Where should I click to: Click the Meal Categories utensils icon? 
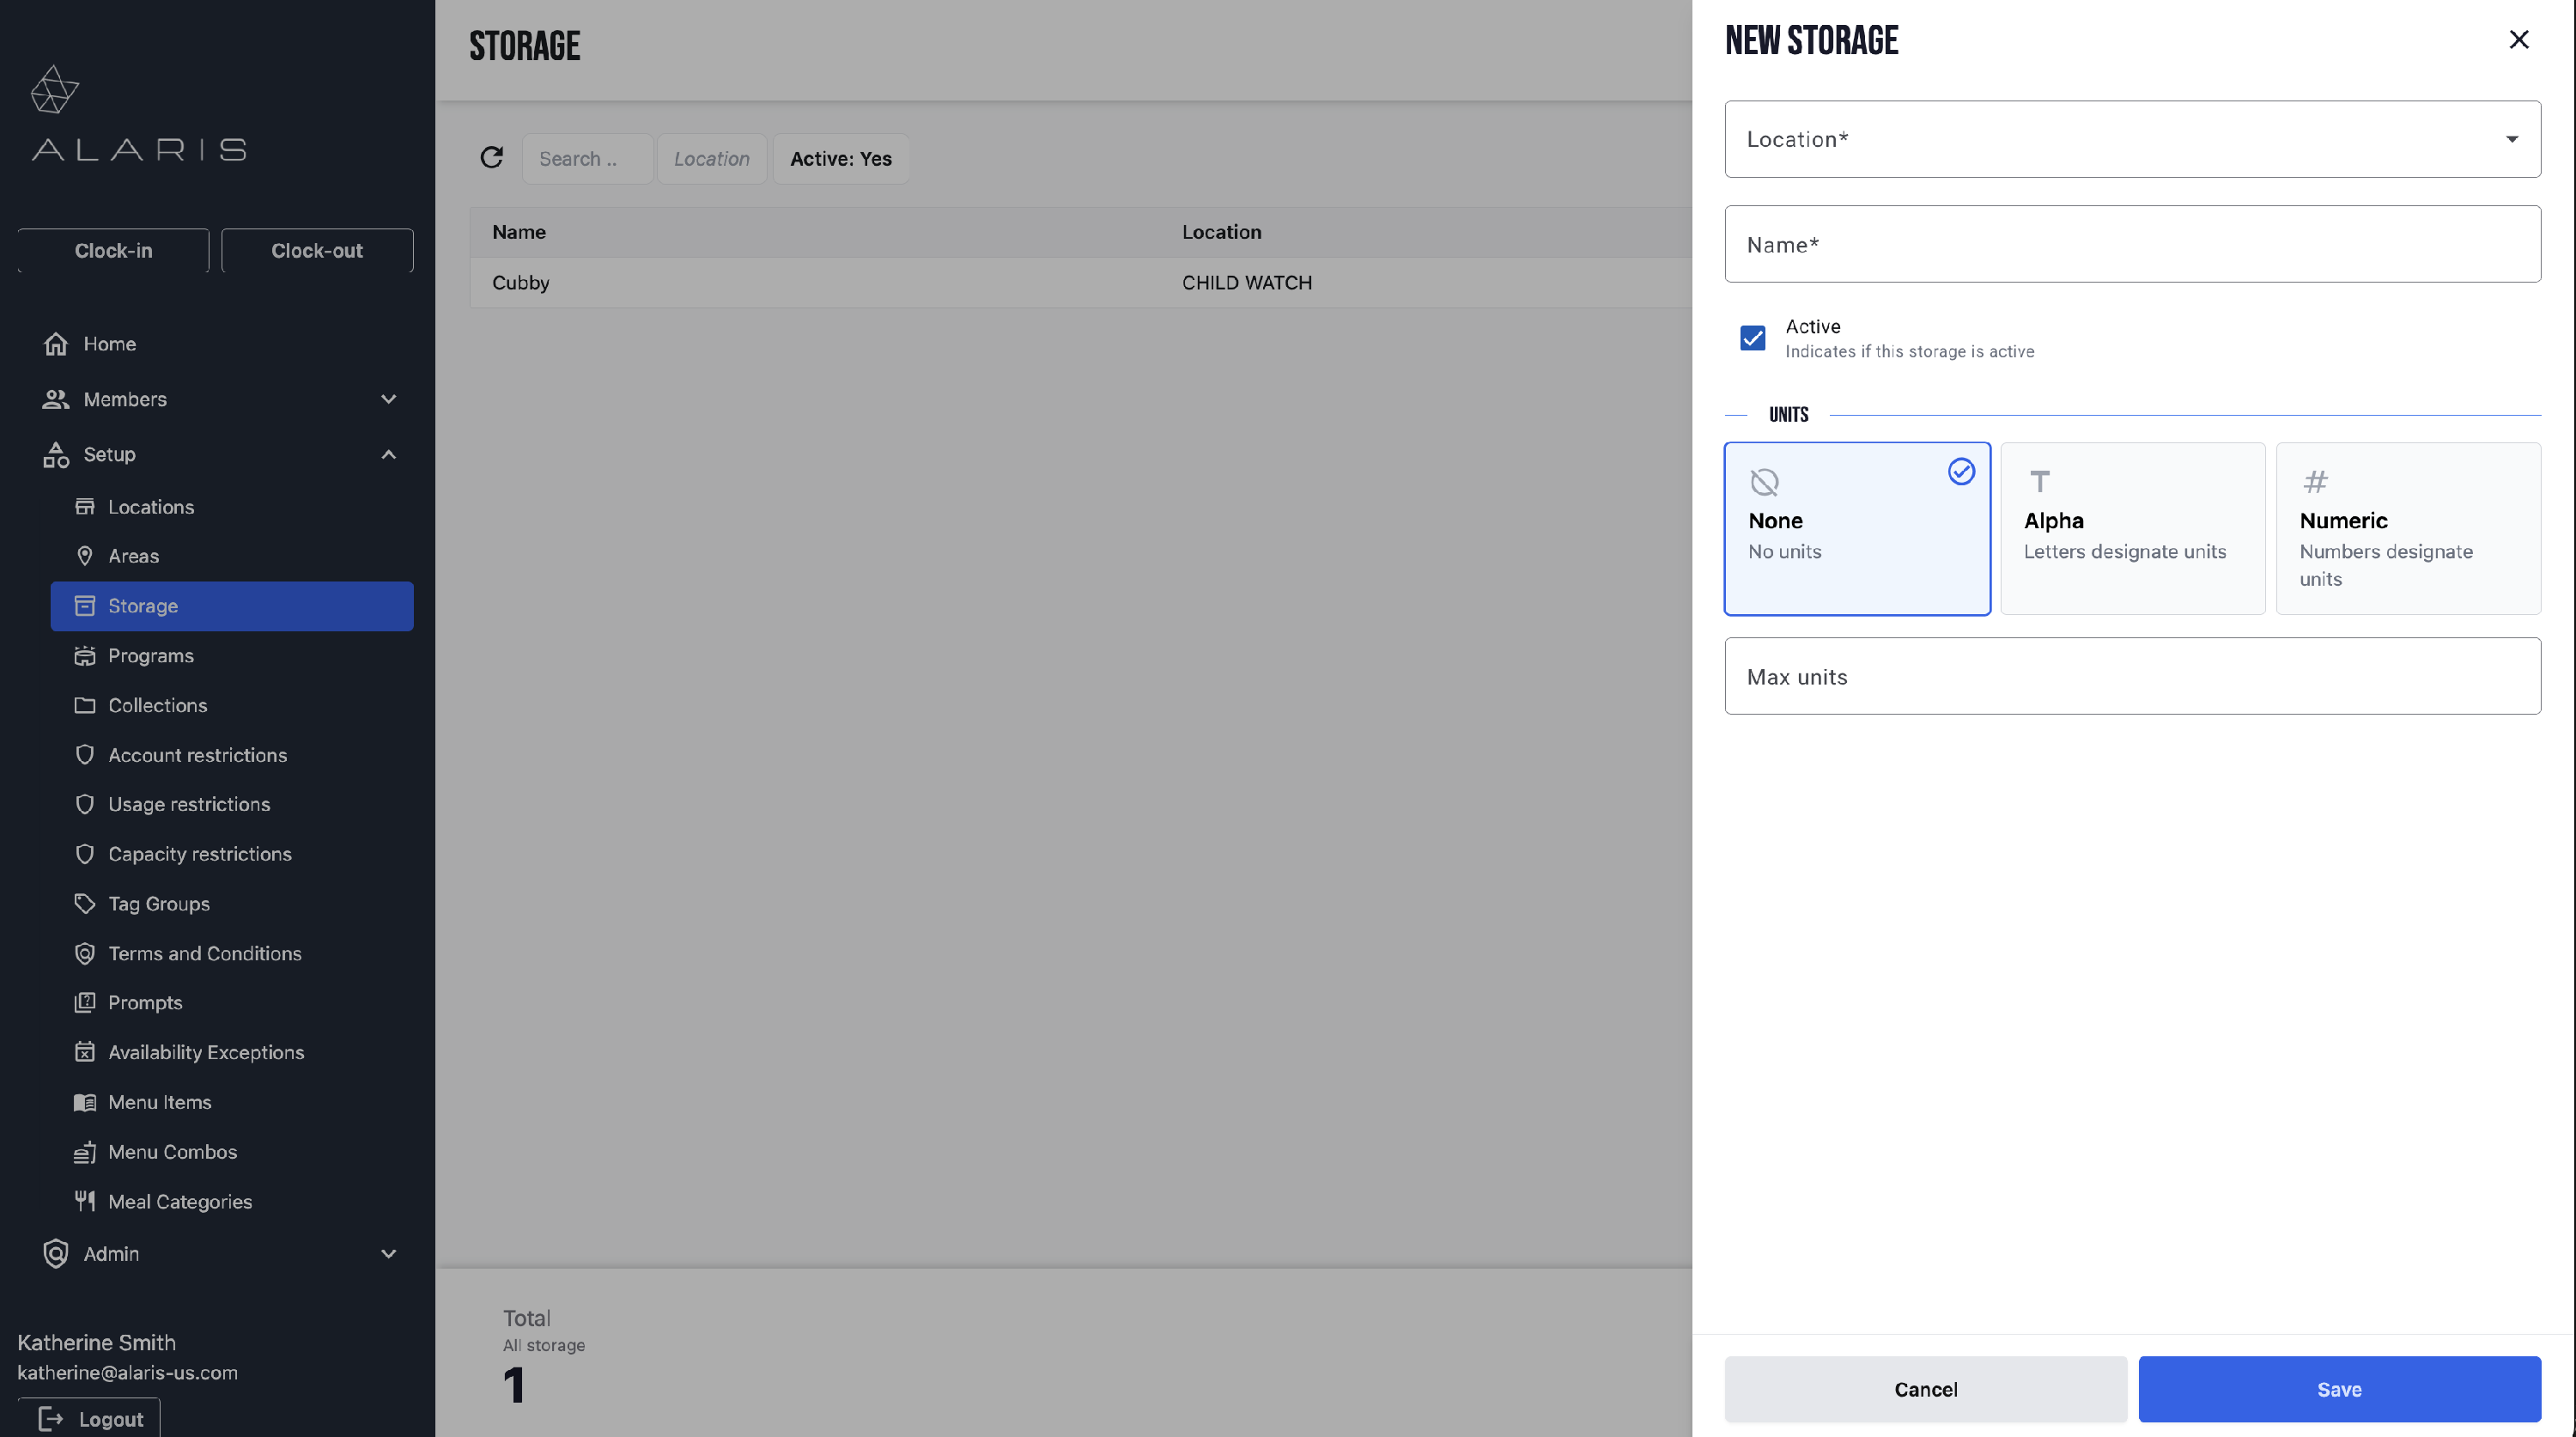[x=85, y=1201]
